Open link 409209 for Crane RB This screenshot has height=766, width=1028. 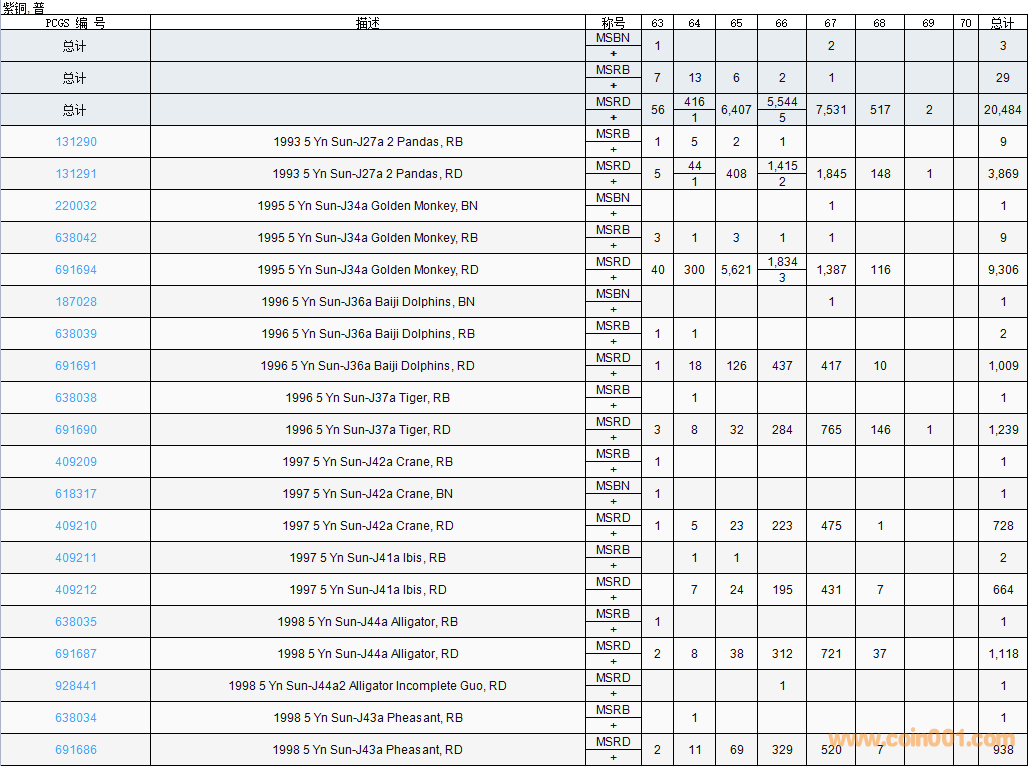click(x=76, y=462)
